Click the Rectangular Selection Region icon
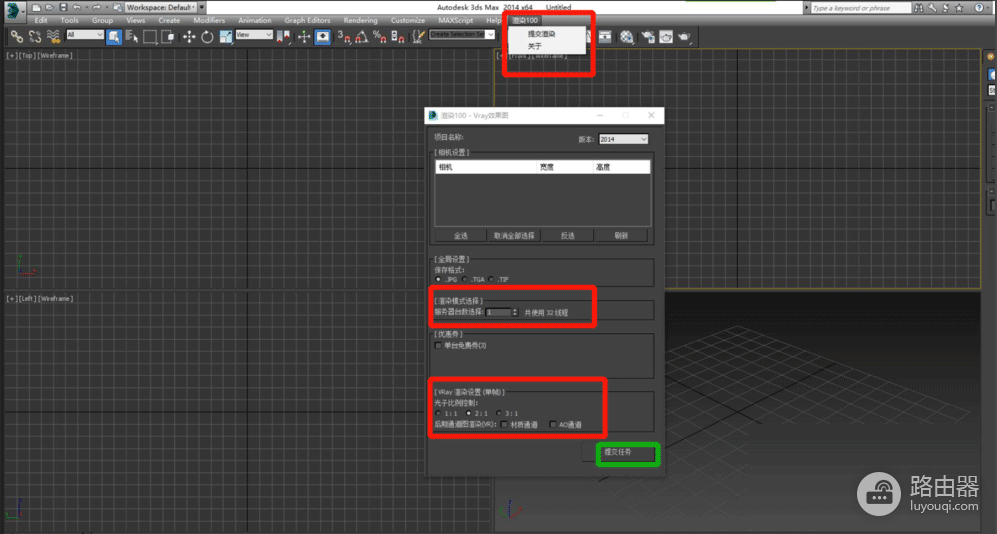The width and height of the screenshot is (997, 534). point(150,37)
